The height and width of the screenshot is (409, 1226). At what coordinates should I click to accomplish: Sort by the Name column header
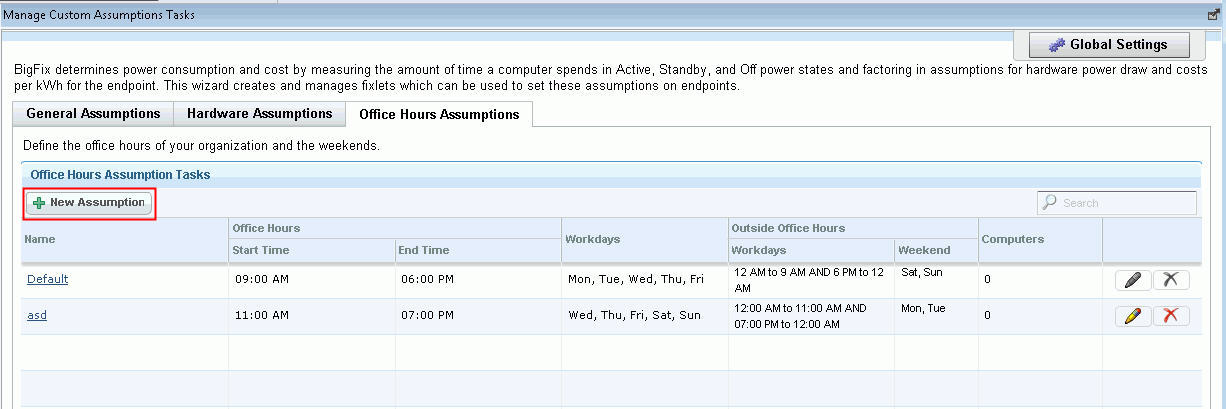[40, 240]
